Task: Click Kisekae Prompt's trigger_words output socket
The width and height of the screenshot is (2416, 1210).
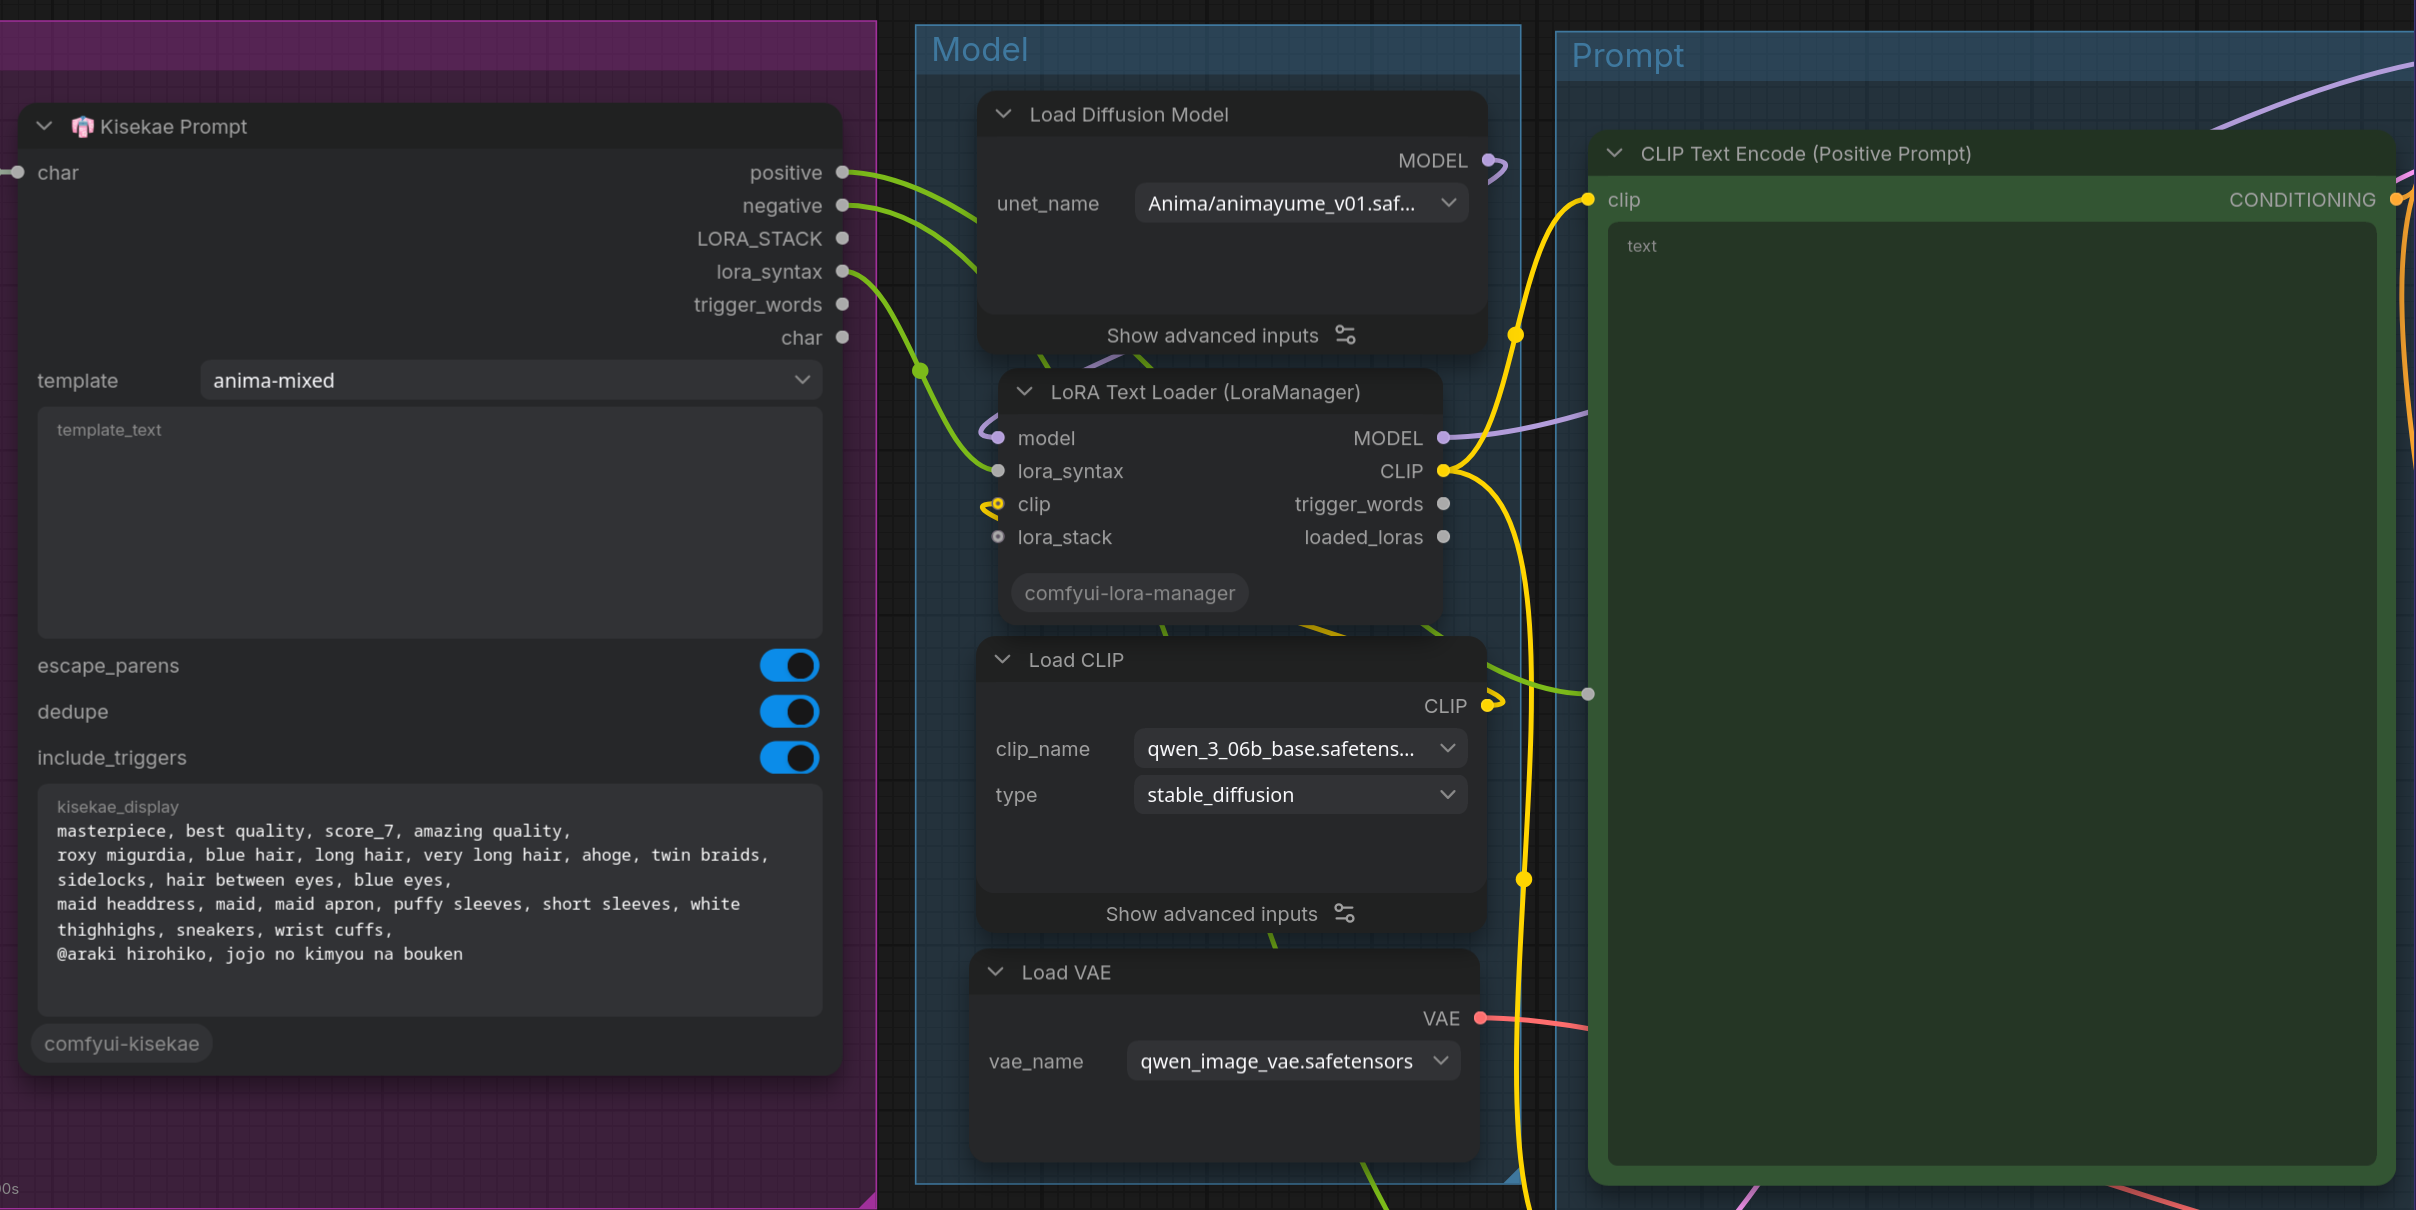Action: pyautogui.click(x=842, y=304)
